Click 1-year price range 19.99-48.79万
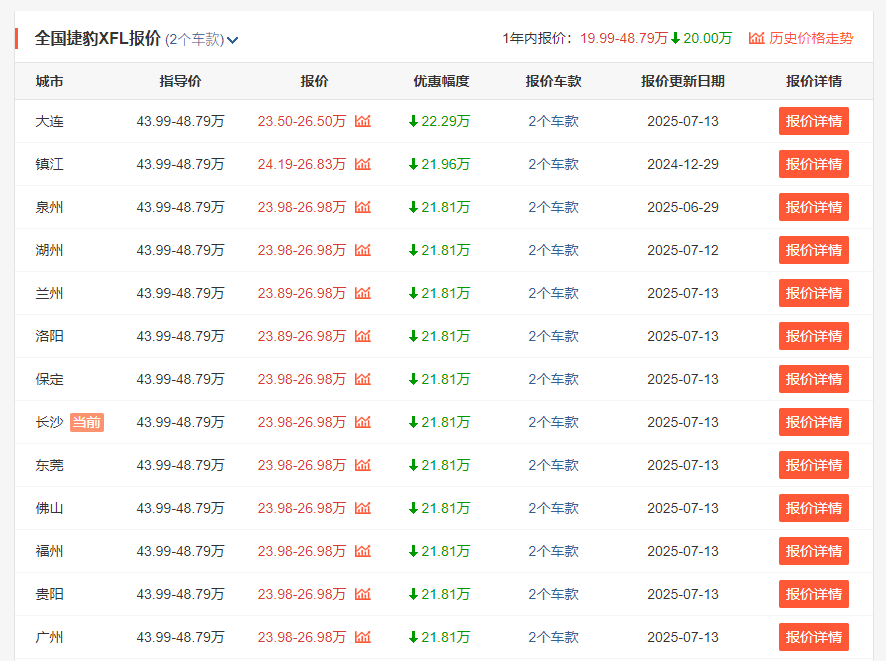This screenshot has width=886, height=661. coord(624,38)
